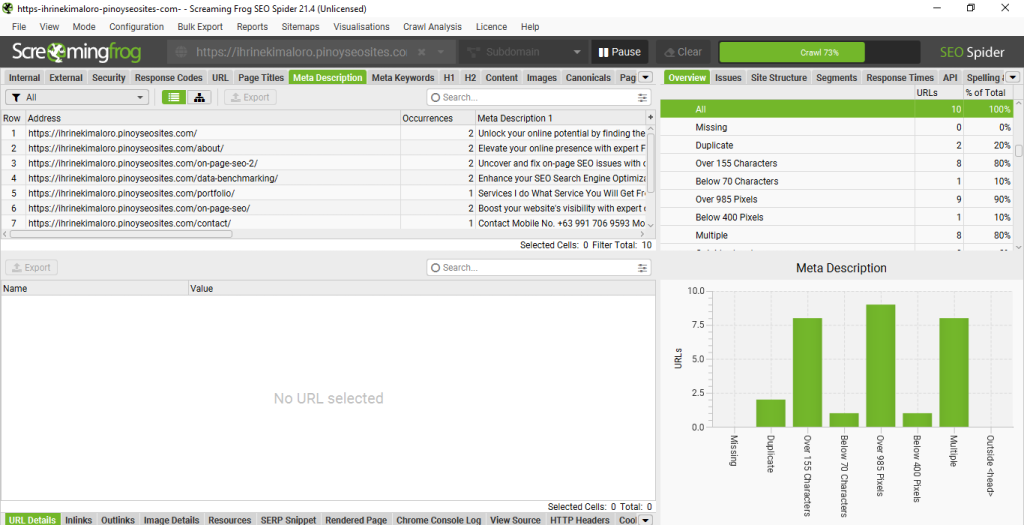
Task: Click the search filter settings icon in upper table
Action: click(x=643, y=98)
